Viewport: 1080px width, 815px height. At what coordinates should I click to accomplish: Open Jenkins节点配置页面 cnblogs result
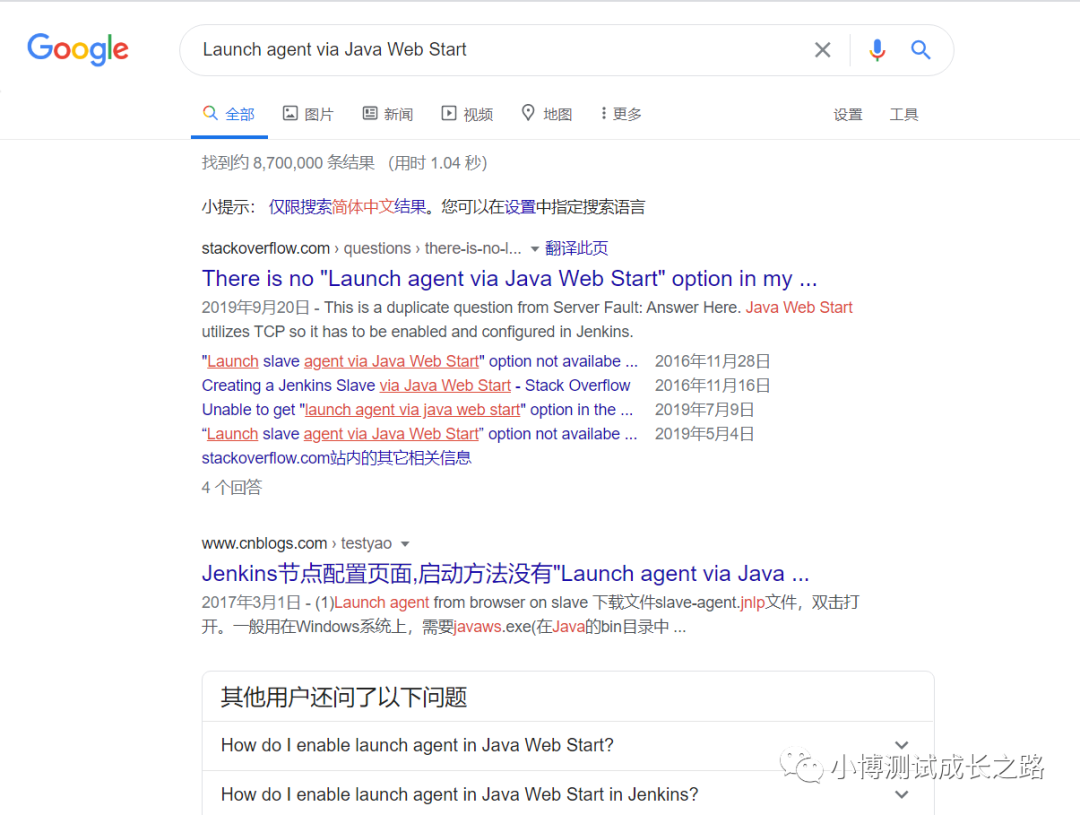[x=505, y=573]
